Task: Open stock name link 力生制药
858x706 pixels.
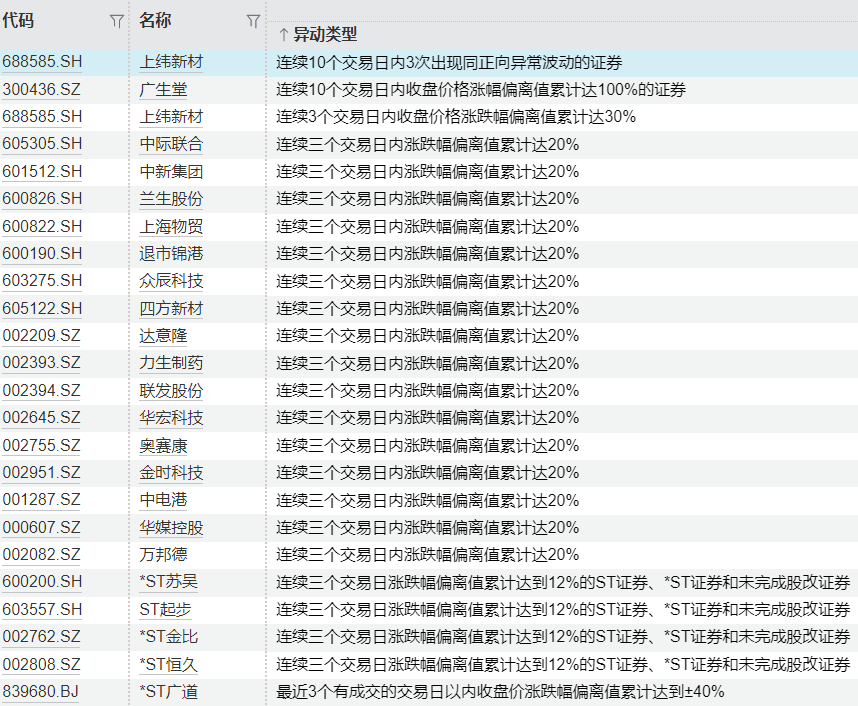Action: pos(171,363)
